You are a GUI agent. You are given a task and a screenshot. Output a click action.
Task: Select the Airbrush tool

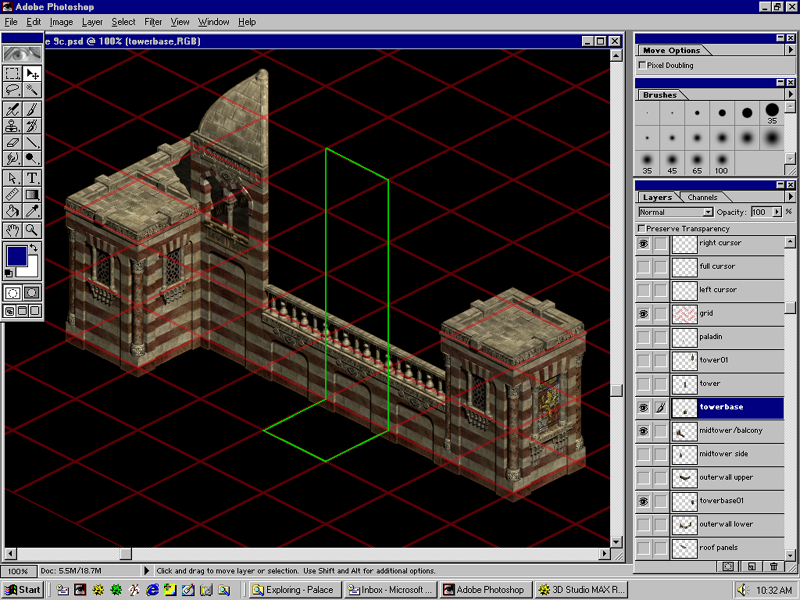pyautogui.click(x=12, y=109)
